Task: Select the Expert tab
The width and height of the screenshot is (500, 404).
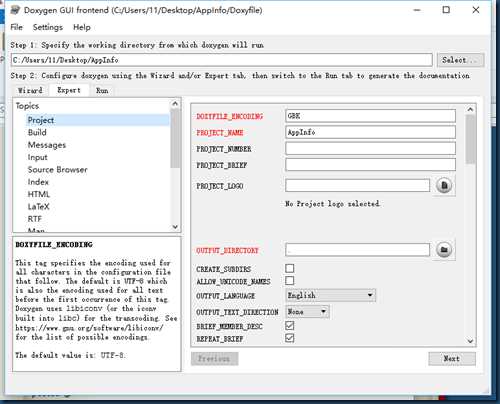Action: click(69, 90)
